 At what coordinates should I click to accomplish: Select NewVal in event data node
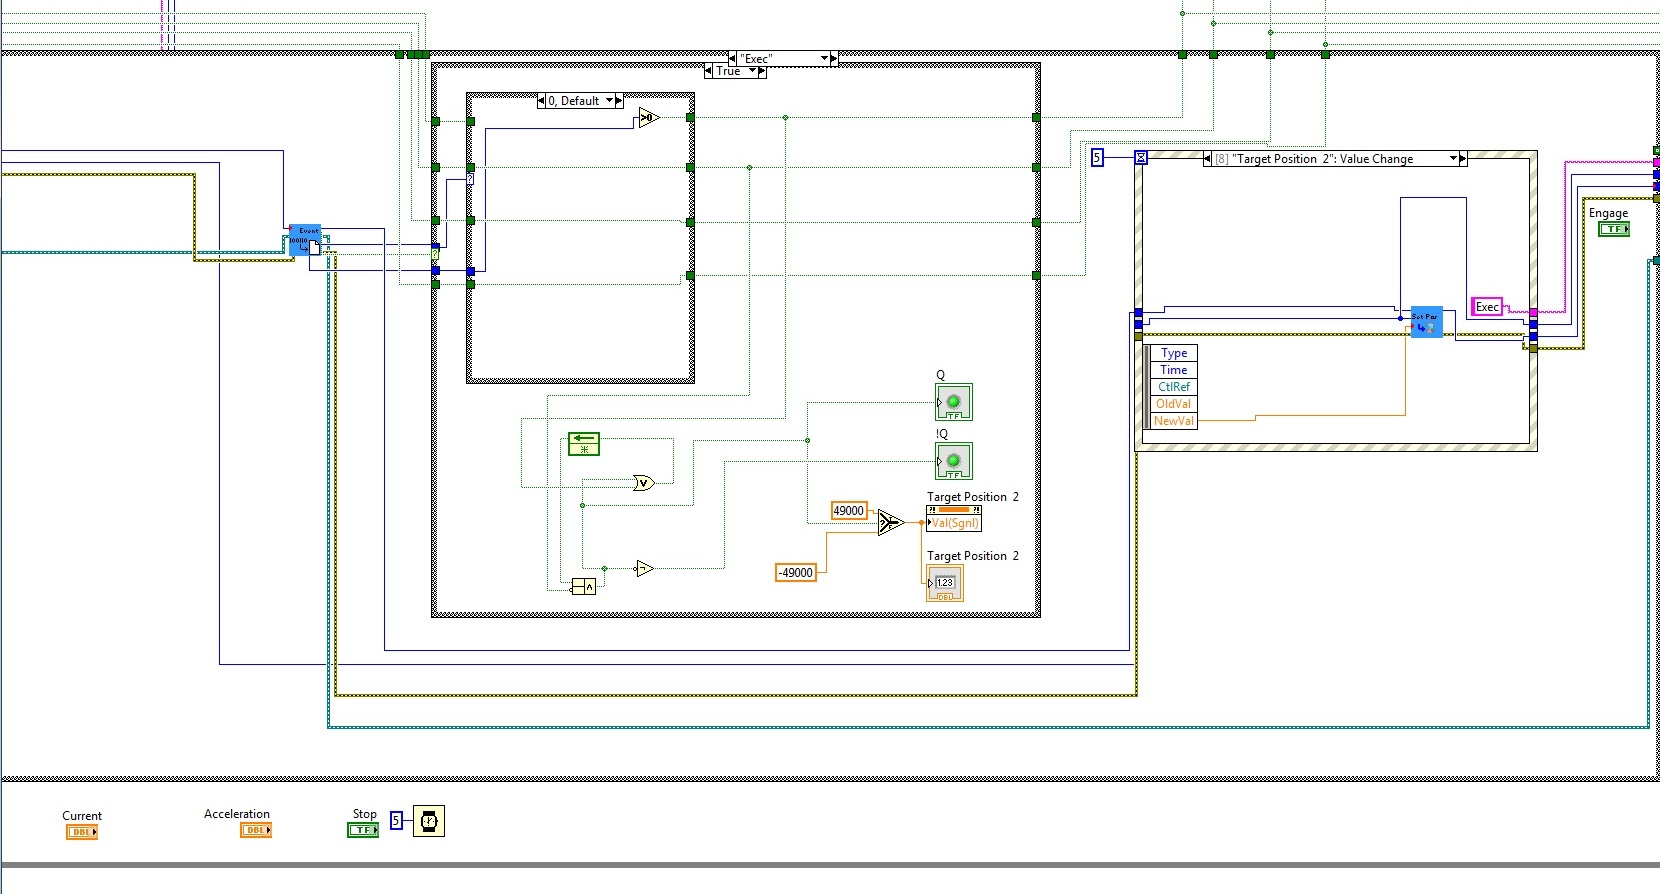click(x=1174, y=421)
